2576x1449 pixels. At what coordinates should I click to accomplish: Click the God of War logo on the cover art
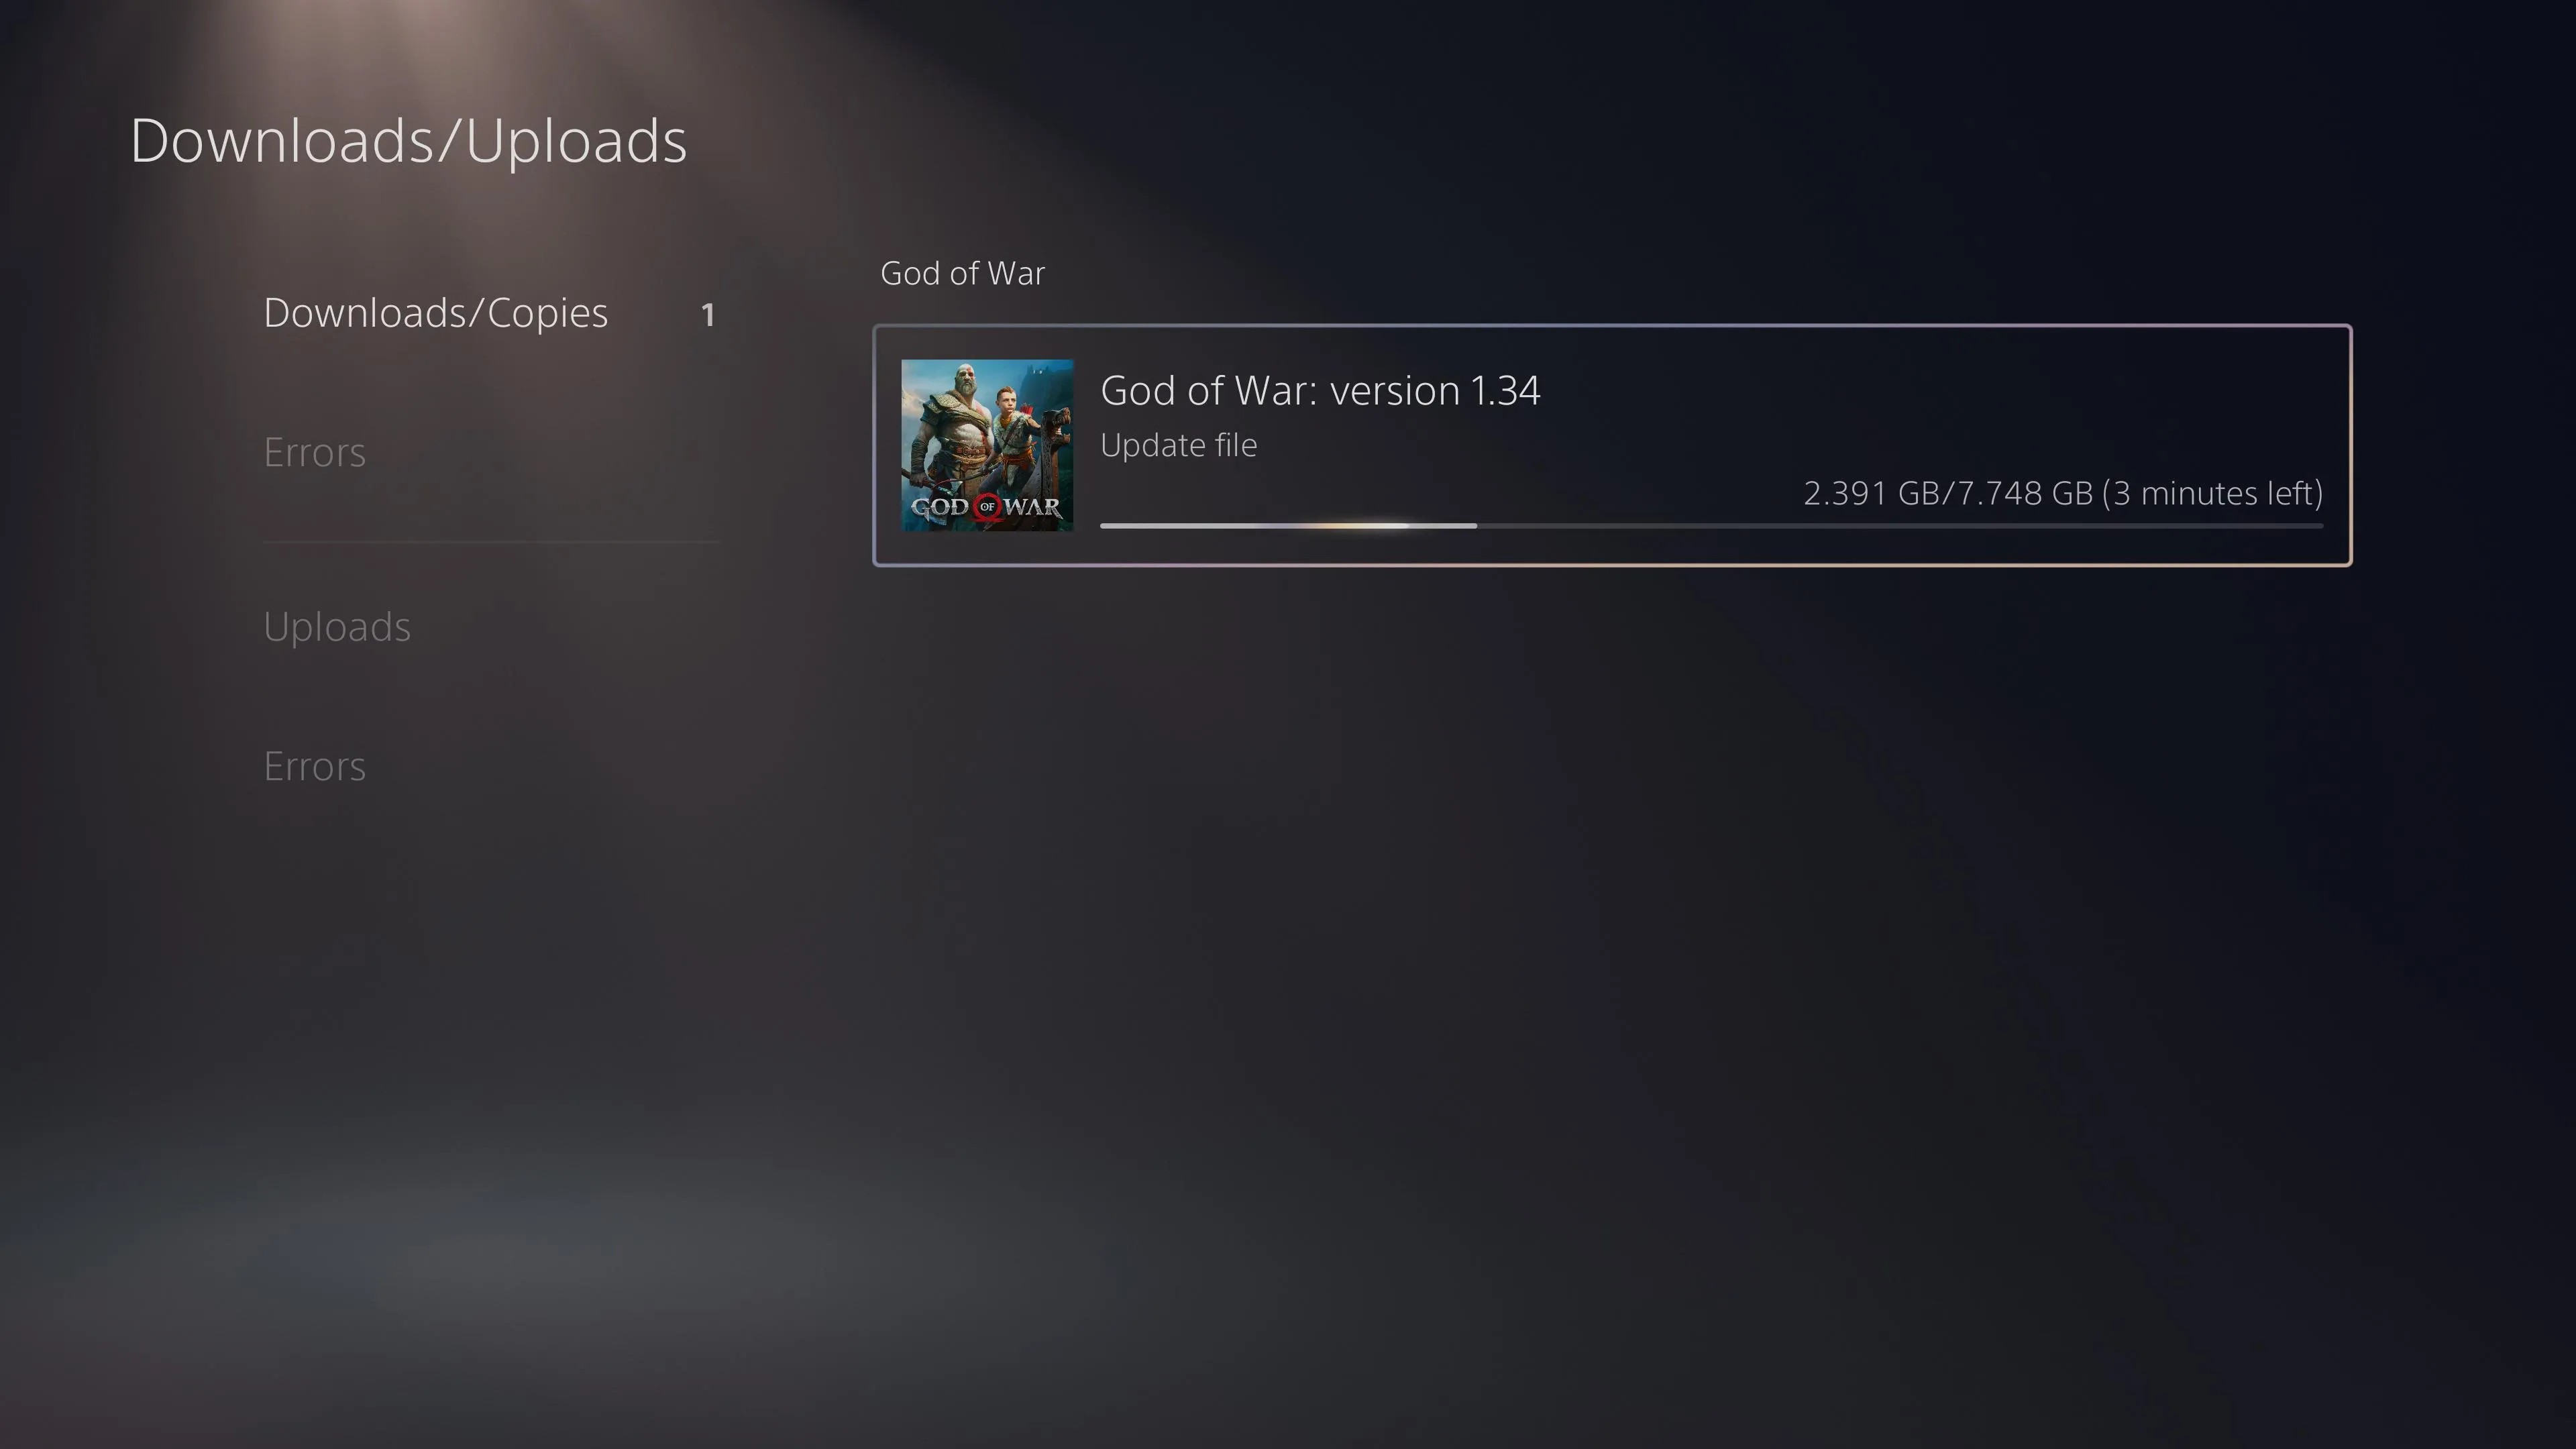coord(987,507)
